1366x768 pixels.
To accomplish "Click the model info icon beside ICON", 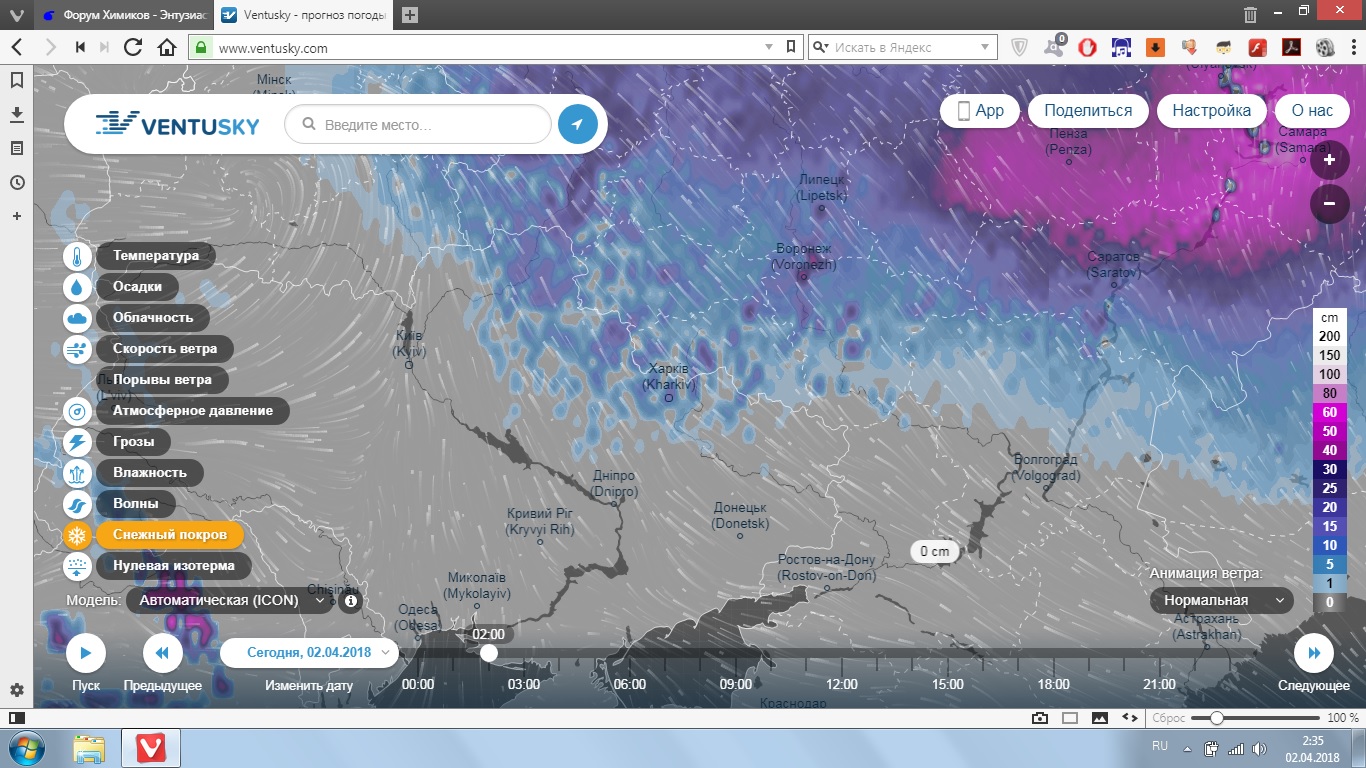I will click(350, 601).
